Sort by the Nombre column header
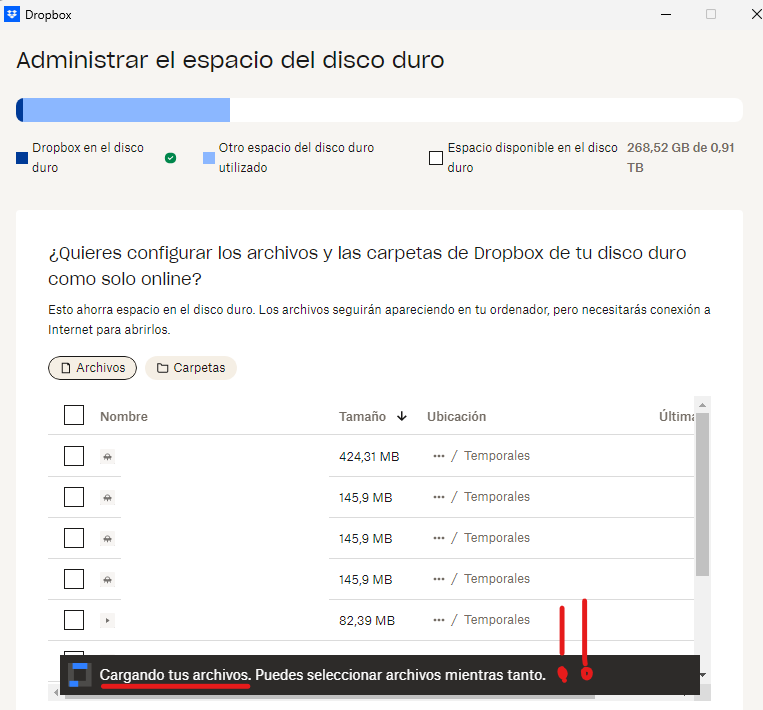763x710 pixels. pyautogui.click(x=124, y=417)
